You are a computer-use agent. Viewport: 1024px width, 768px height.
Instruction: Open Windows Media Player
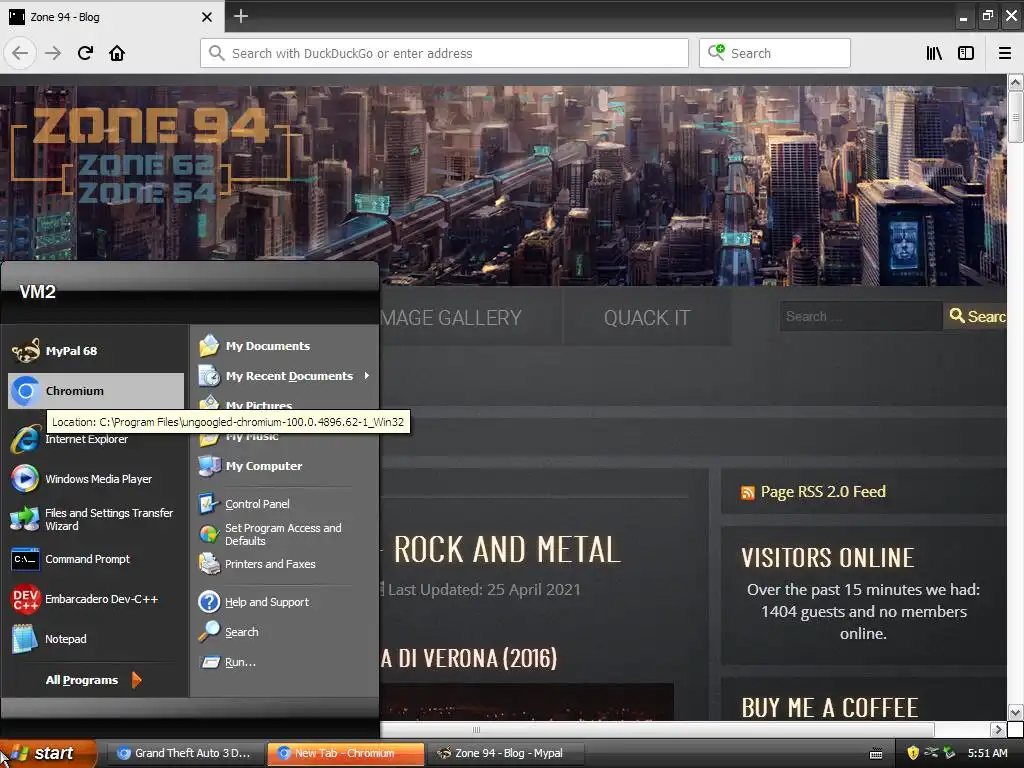pyautogui.click(x=96, y=479)
